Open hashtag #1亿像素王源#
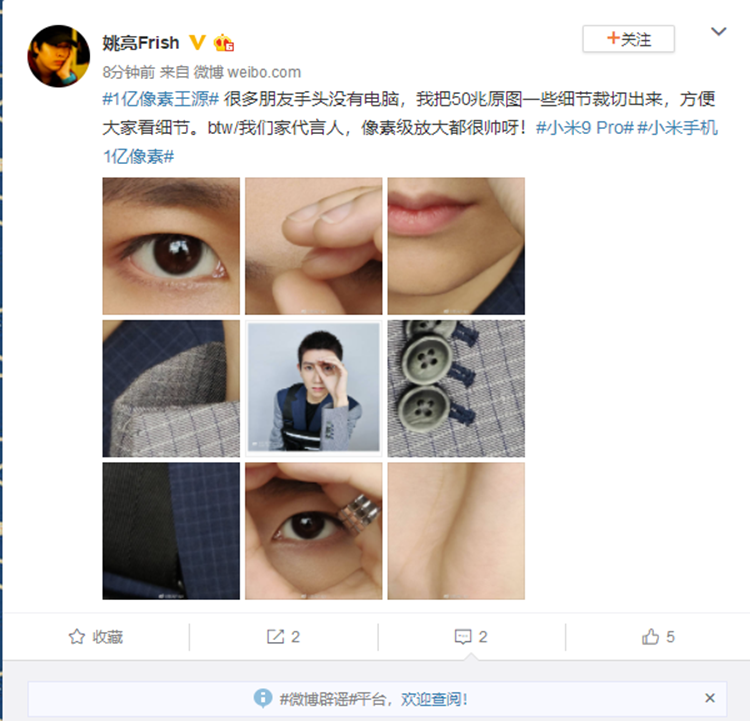The width and height of the screenshot is (750, 721). pyautogui.click(x=161, y=100)
